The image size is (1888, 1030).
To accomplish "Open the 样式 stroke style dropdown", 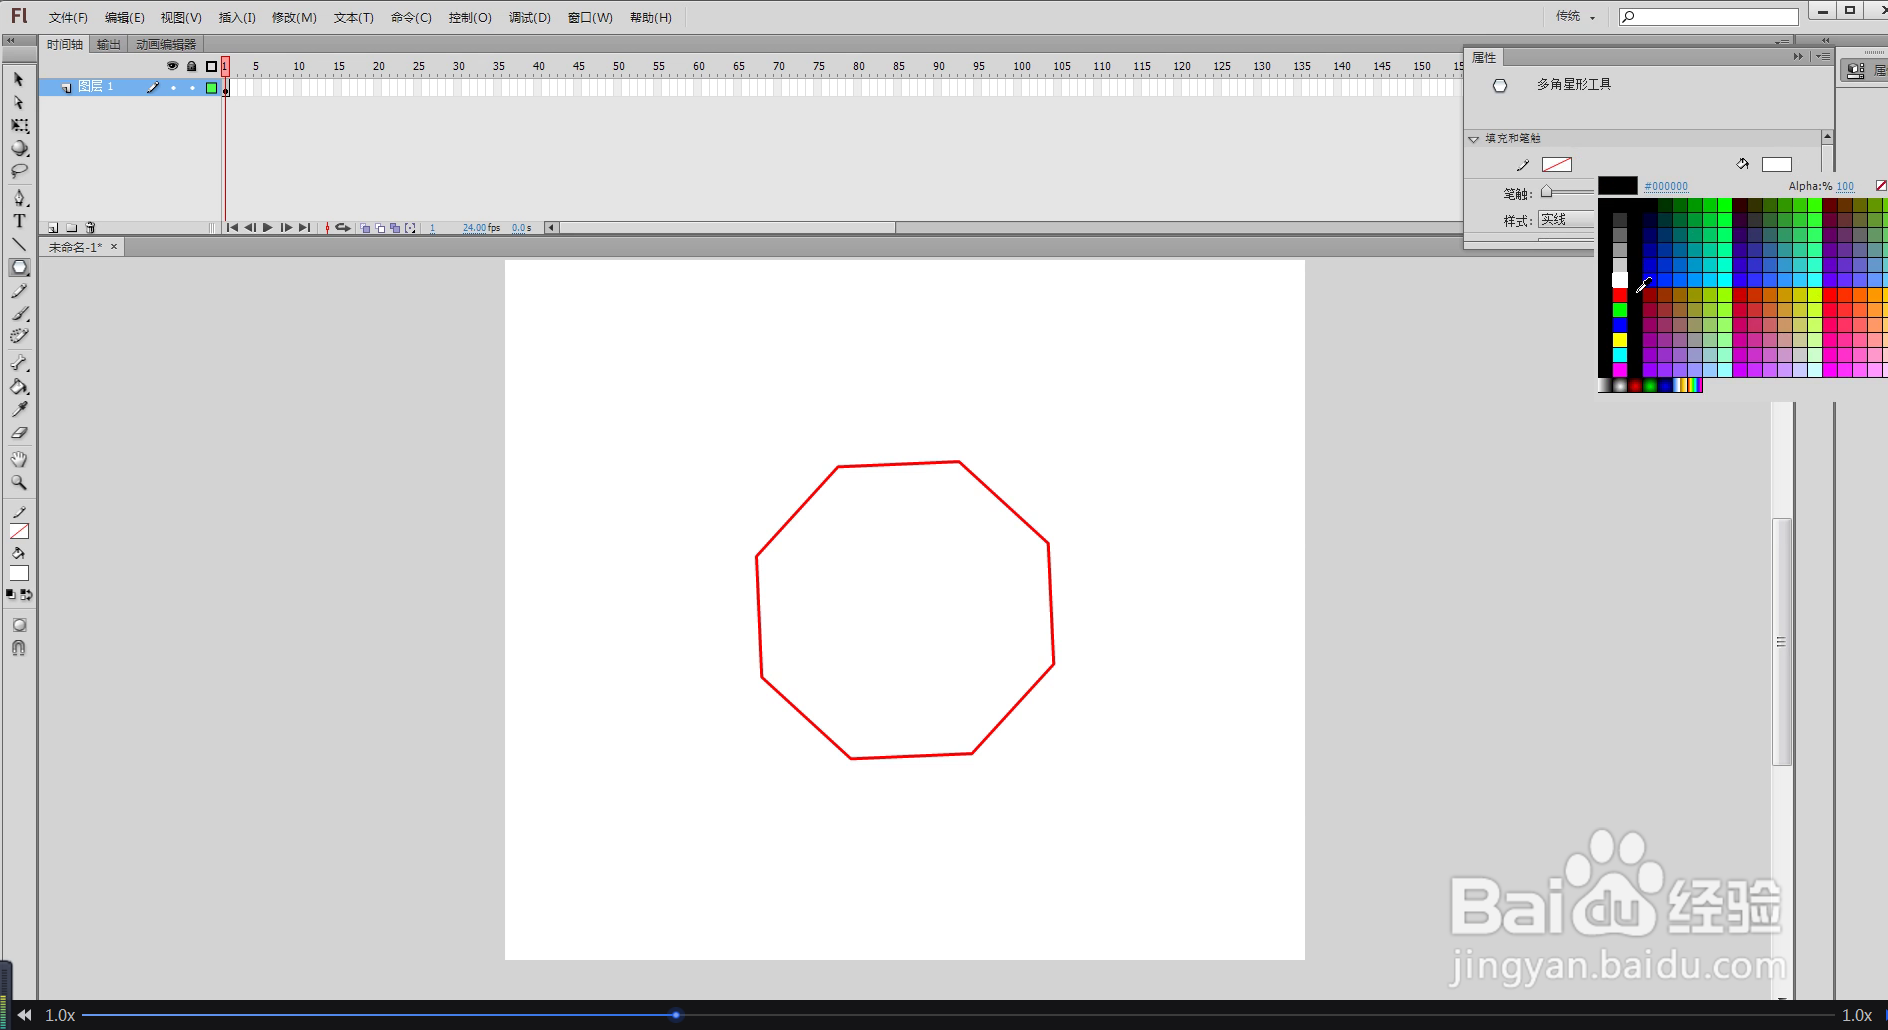I will pyautogui.click(x=1564, y=219).
